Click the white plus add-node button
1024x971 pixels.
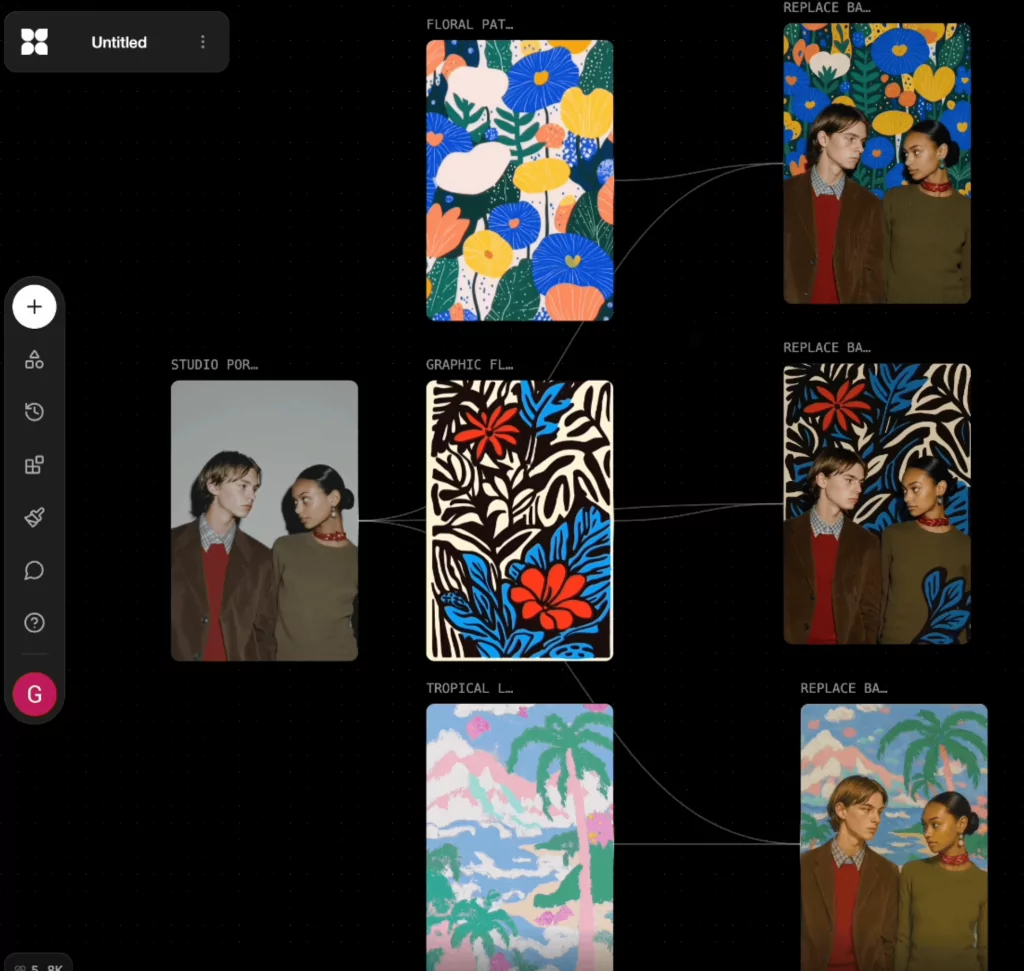coord(34,307)
